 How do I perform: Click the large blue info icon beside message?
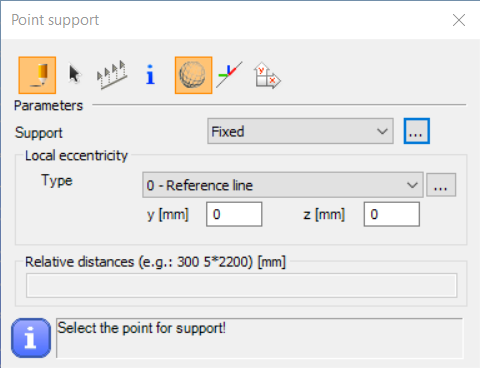31,338
